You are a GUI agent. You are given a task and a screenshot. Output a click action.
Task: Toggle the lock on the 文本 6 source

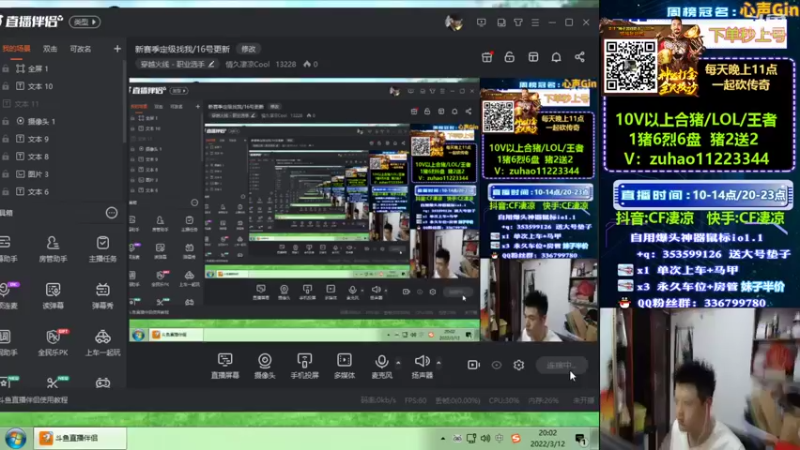click(6, 192)
